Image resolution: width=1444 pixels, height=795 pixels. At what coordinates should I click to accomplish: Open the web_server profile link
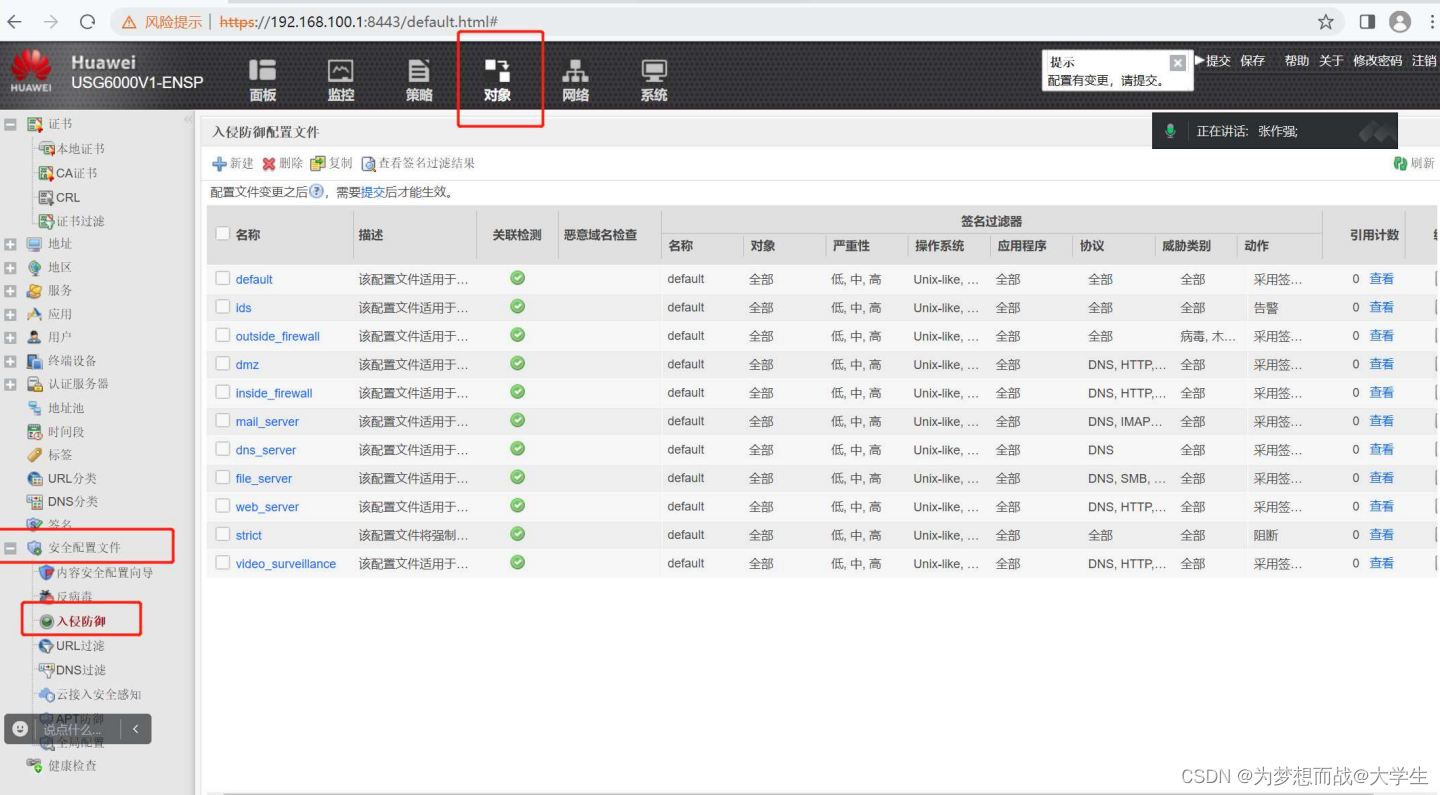(266, 506)
